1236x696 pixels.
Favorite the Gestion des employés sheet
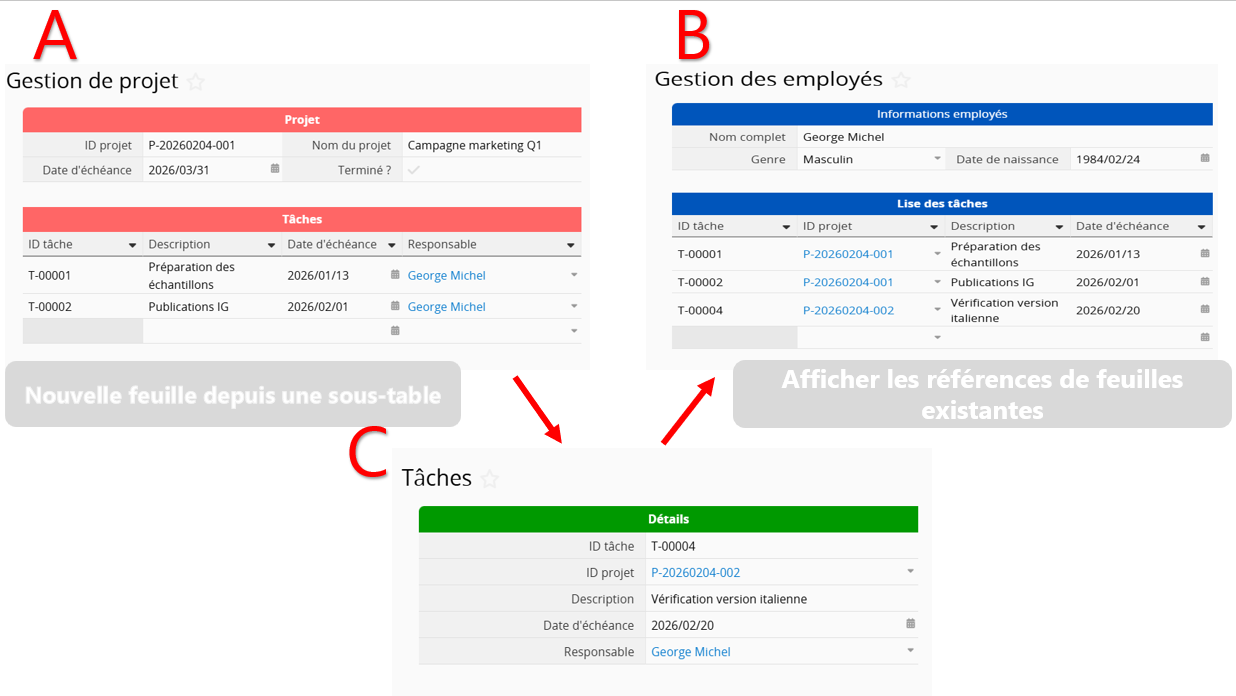(901, 80)
